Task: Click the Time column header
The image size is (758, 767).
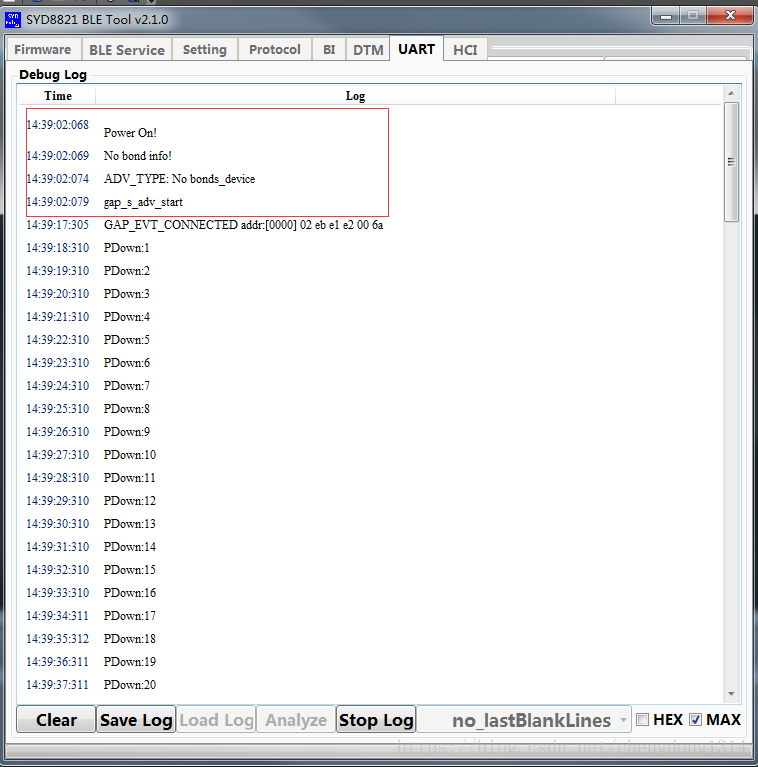Action: [x=58, y=96]
